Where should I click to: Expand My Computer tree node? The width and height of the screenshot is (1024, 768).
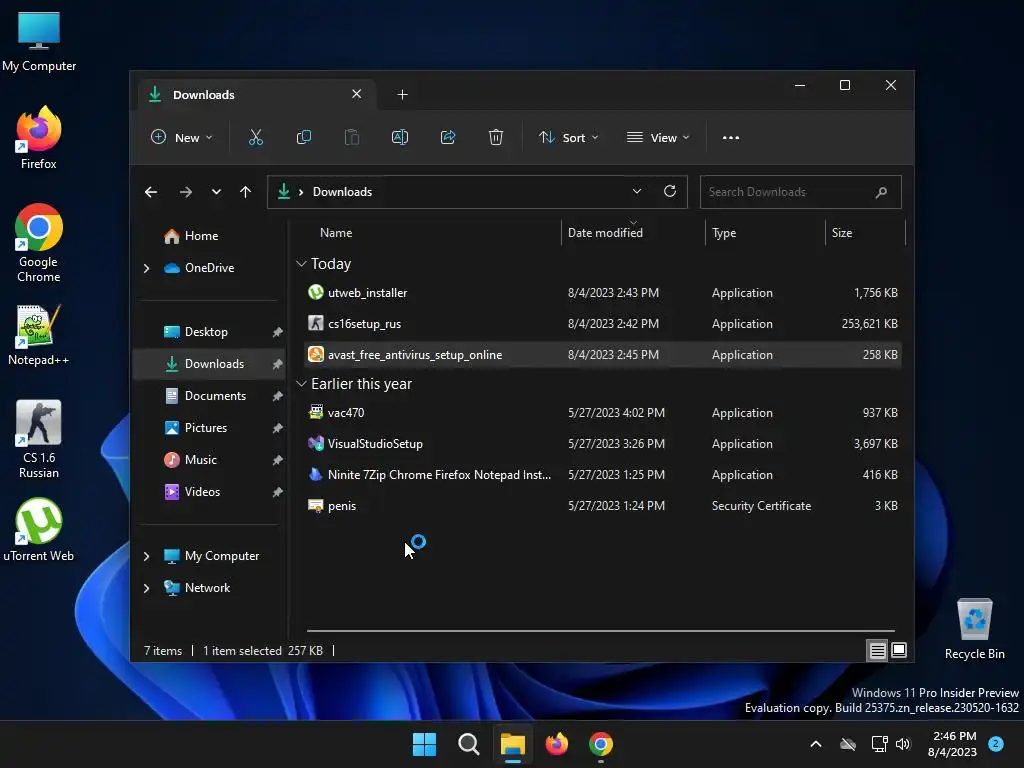click(x=146, y=556)
